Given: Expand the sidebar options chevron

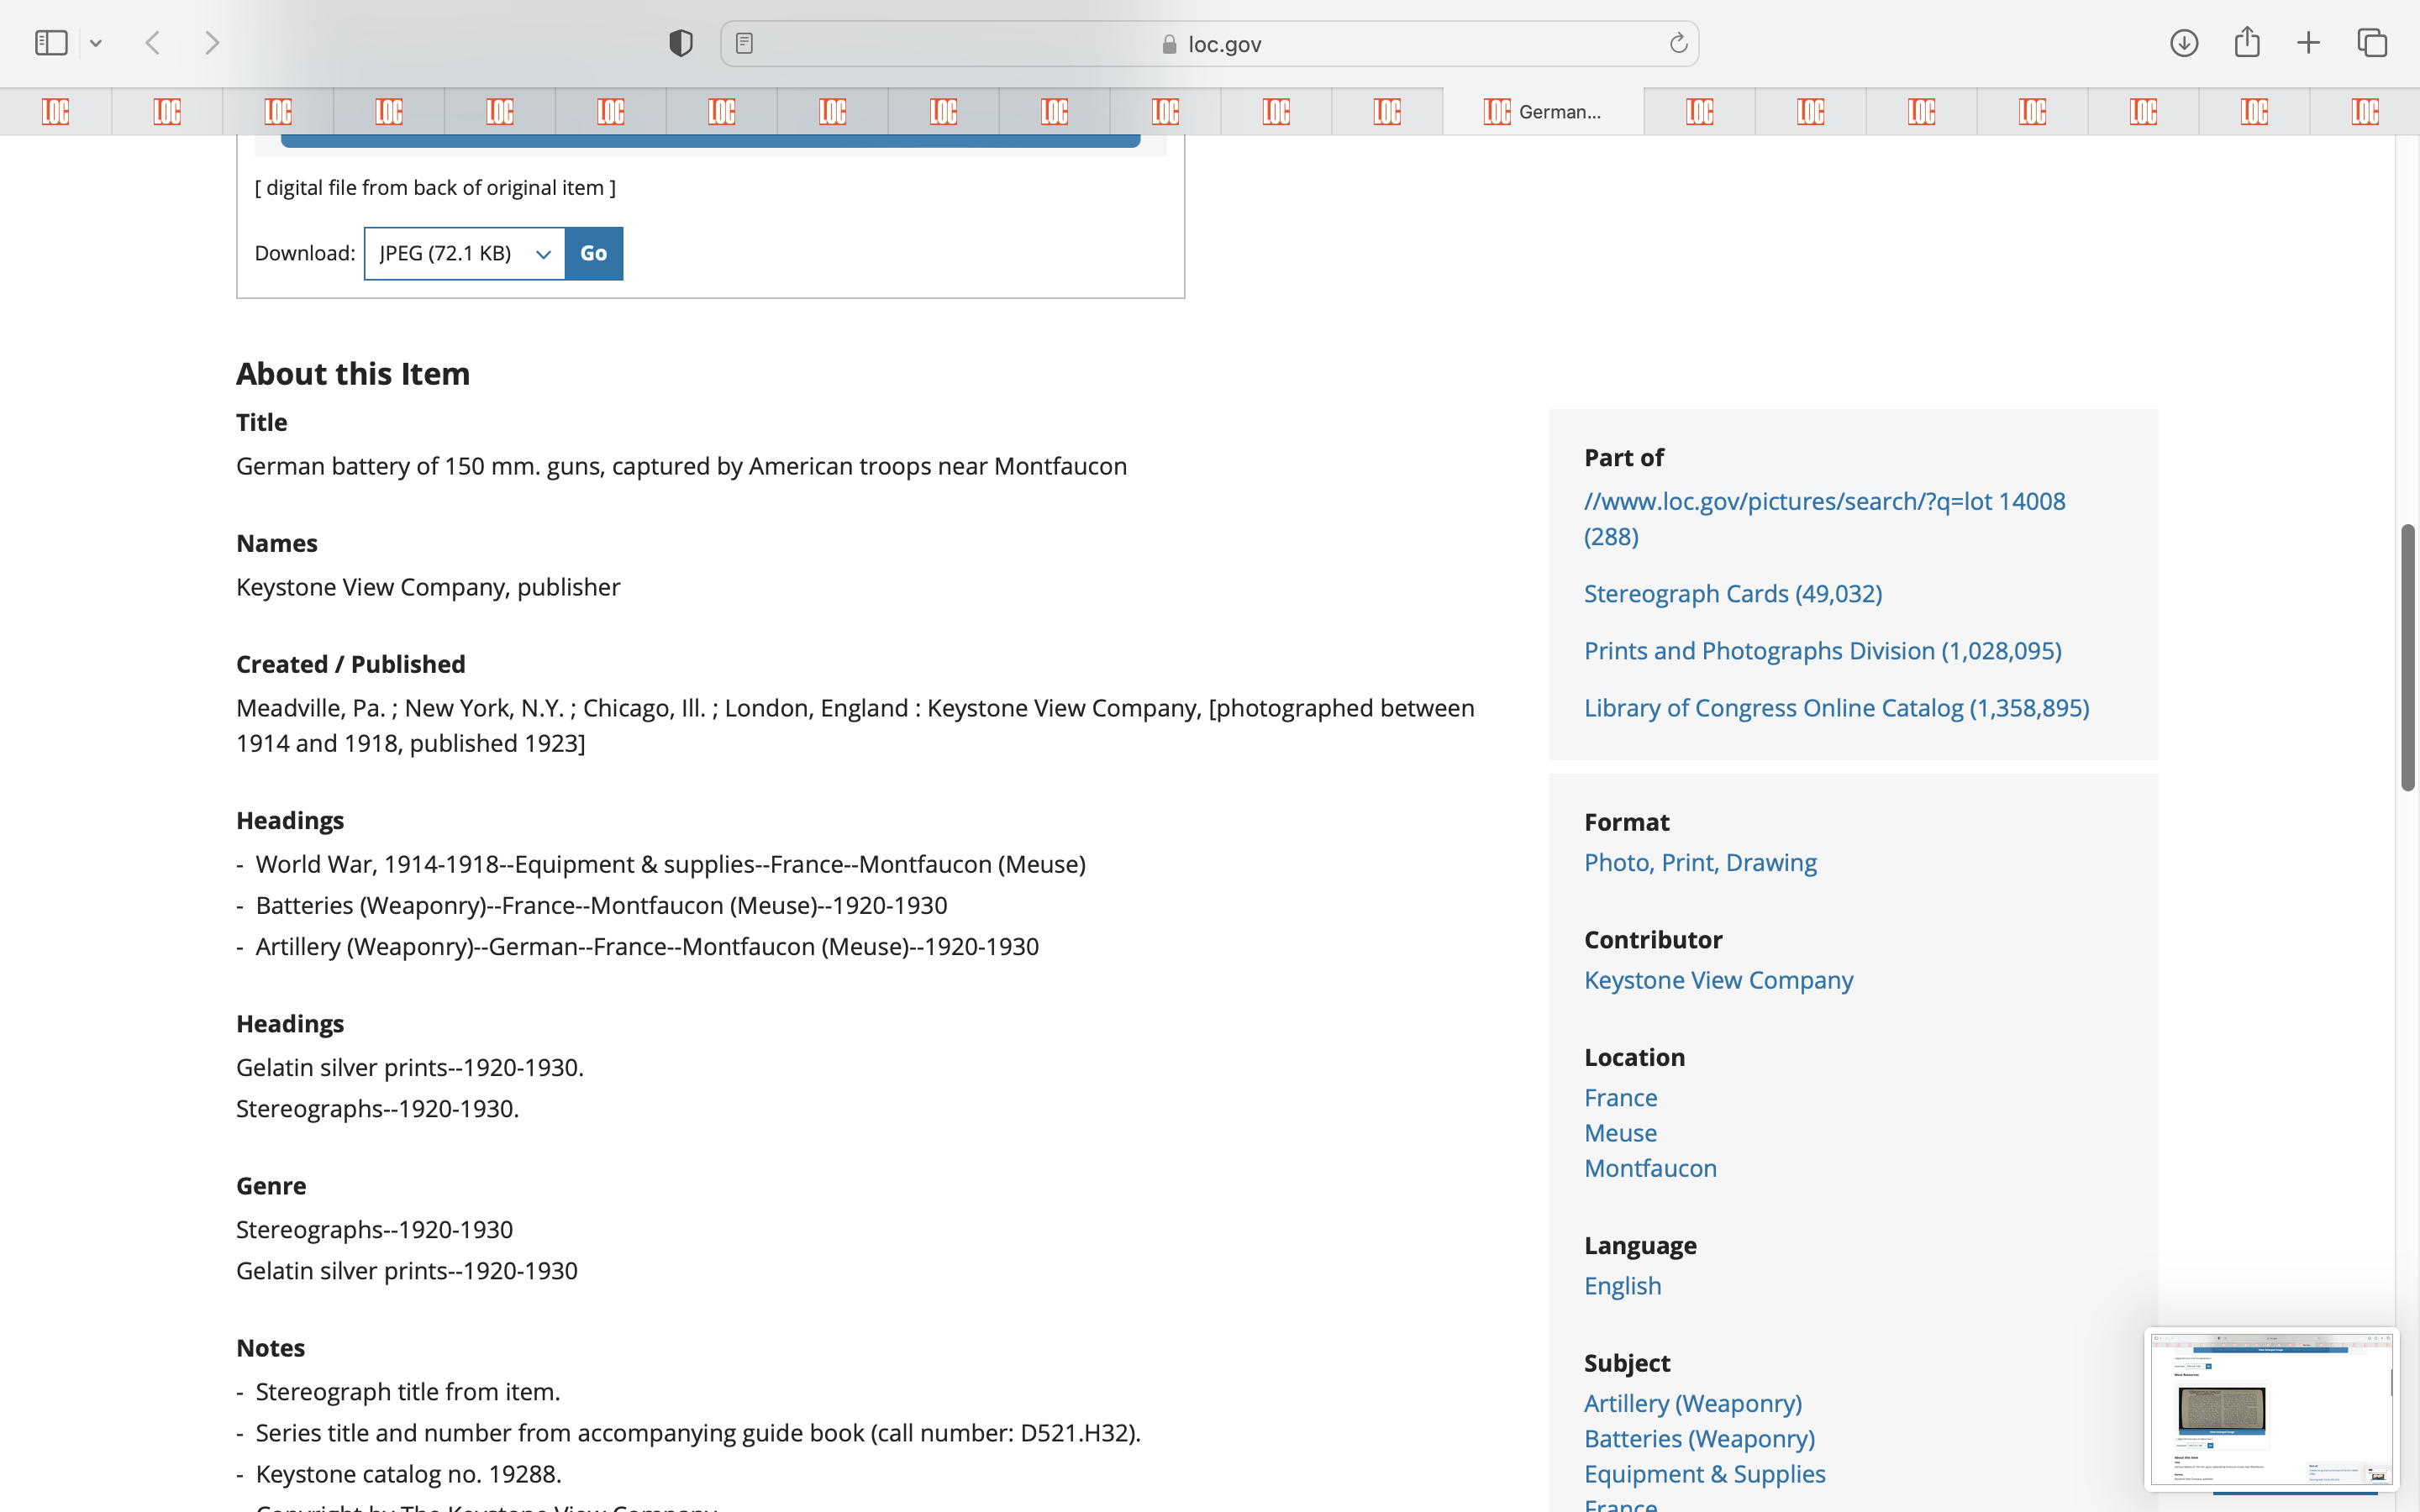Looking at the screenshot, I should click(96, 43).
